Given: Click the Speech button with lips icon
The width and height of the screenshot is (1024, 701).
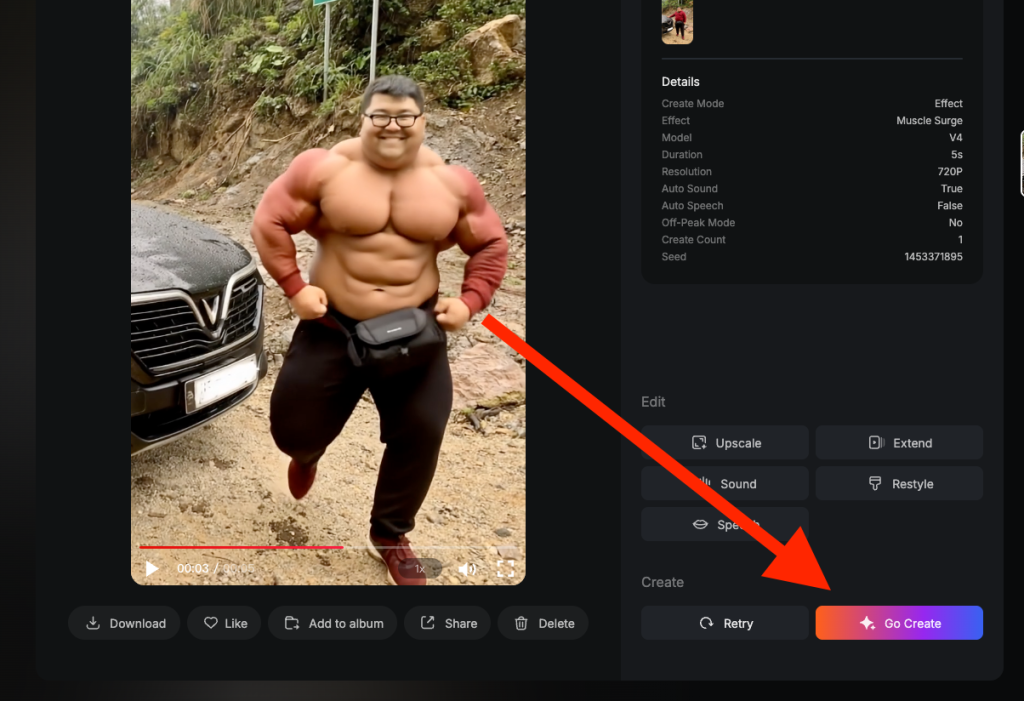Looking at the screenshot, I should [725, 524].
